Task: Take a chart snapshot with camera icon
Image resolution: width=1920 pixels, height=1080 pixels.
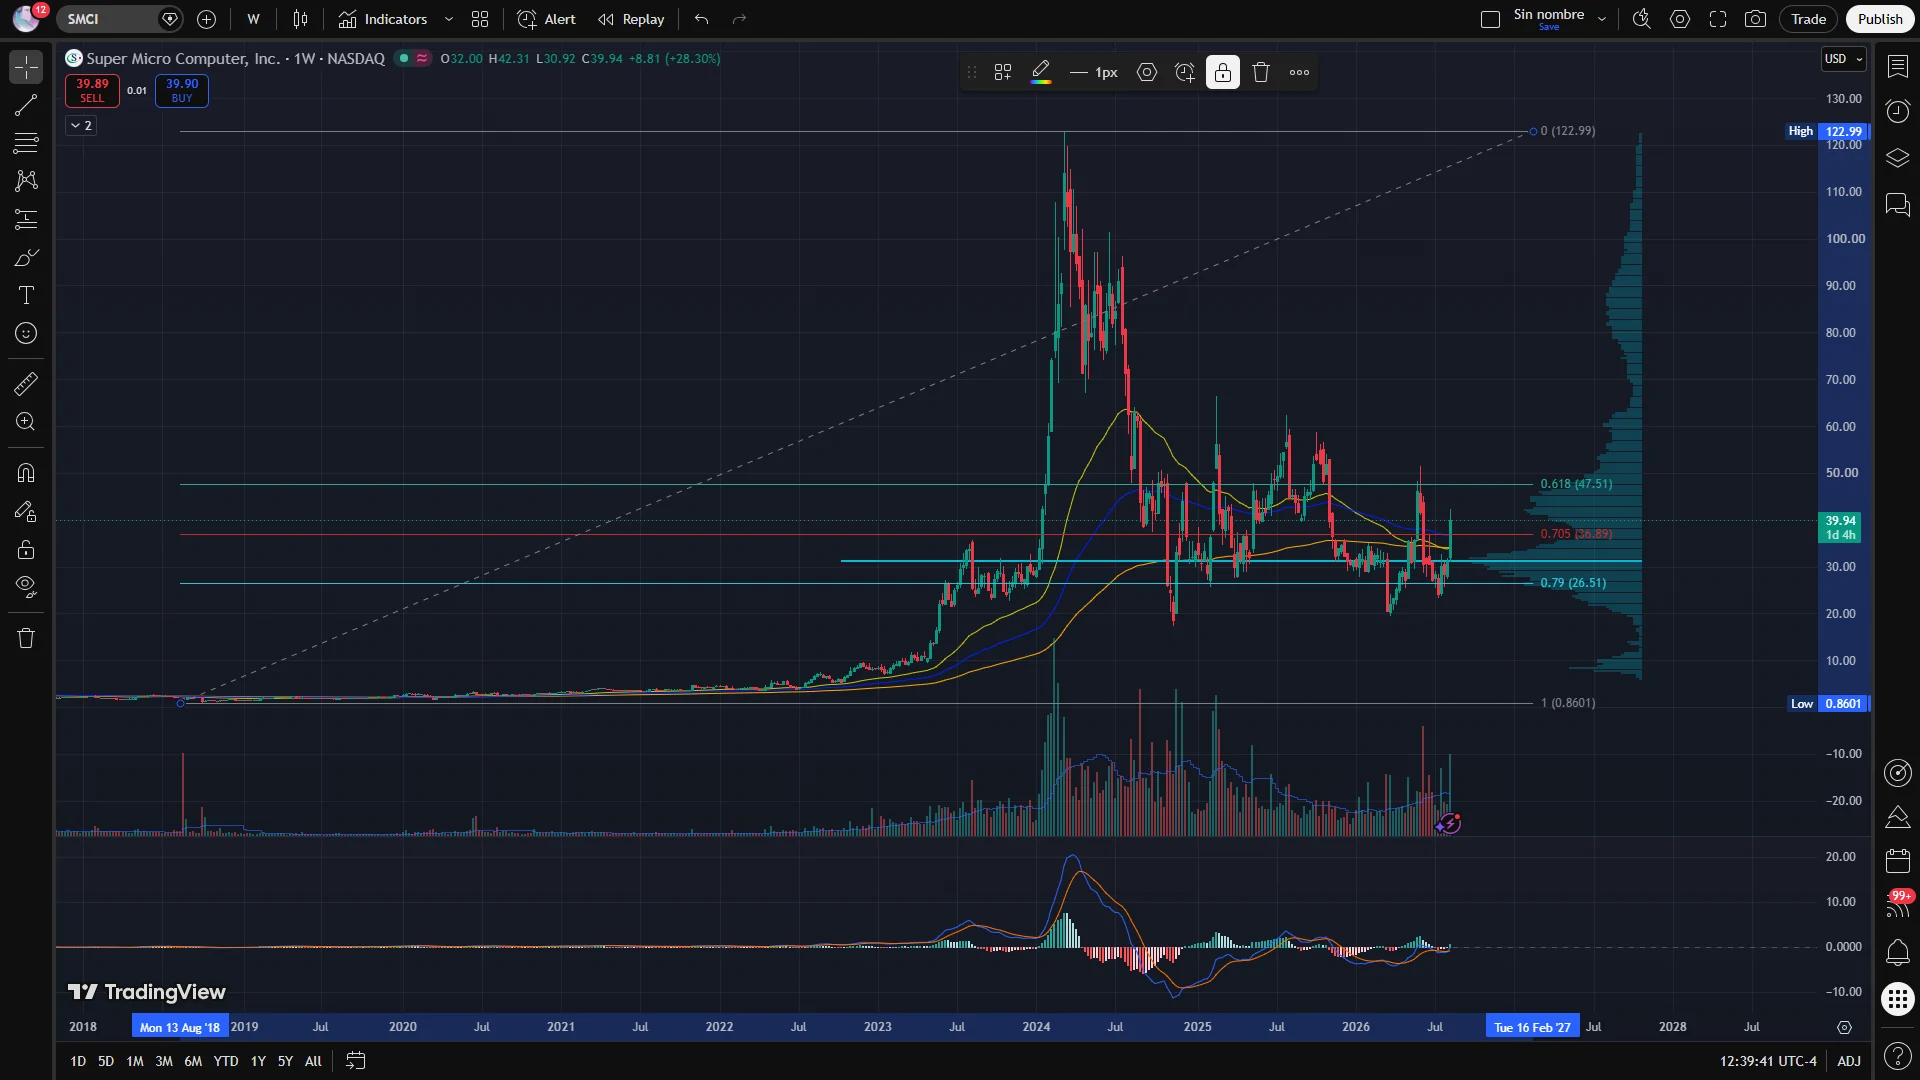Action: 1755,19
